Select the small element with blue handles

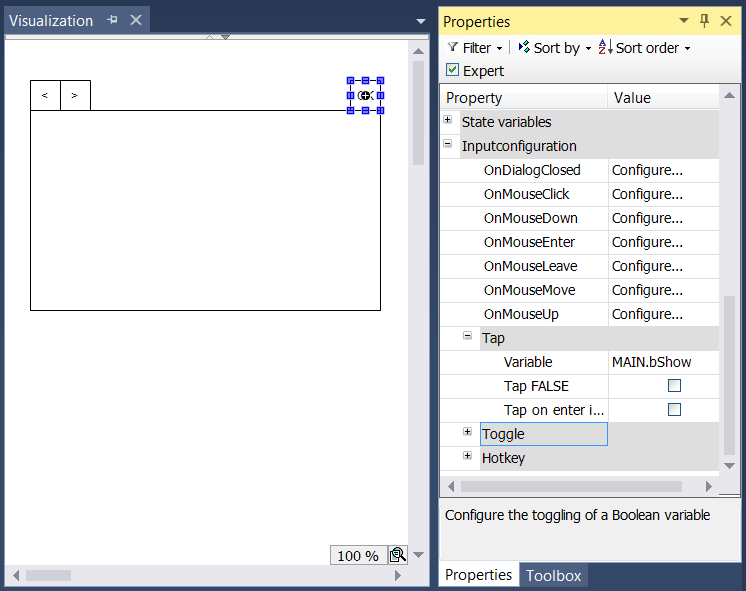click(365, 96)
